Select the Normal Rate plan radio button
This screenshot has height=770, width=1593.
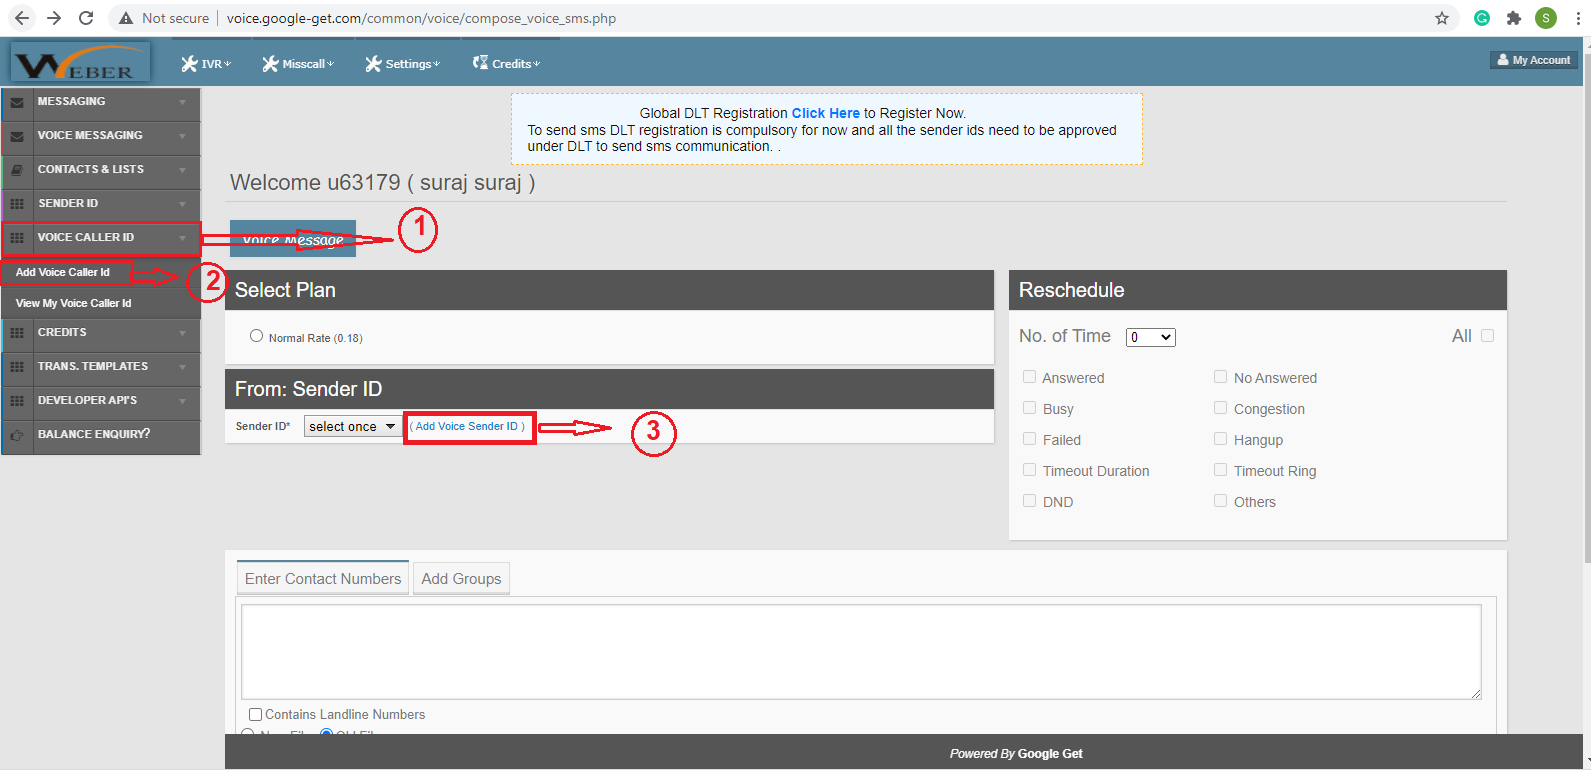[x=257, y=336]
